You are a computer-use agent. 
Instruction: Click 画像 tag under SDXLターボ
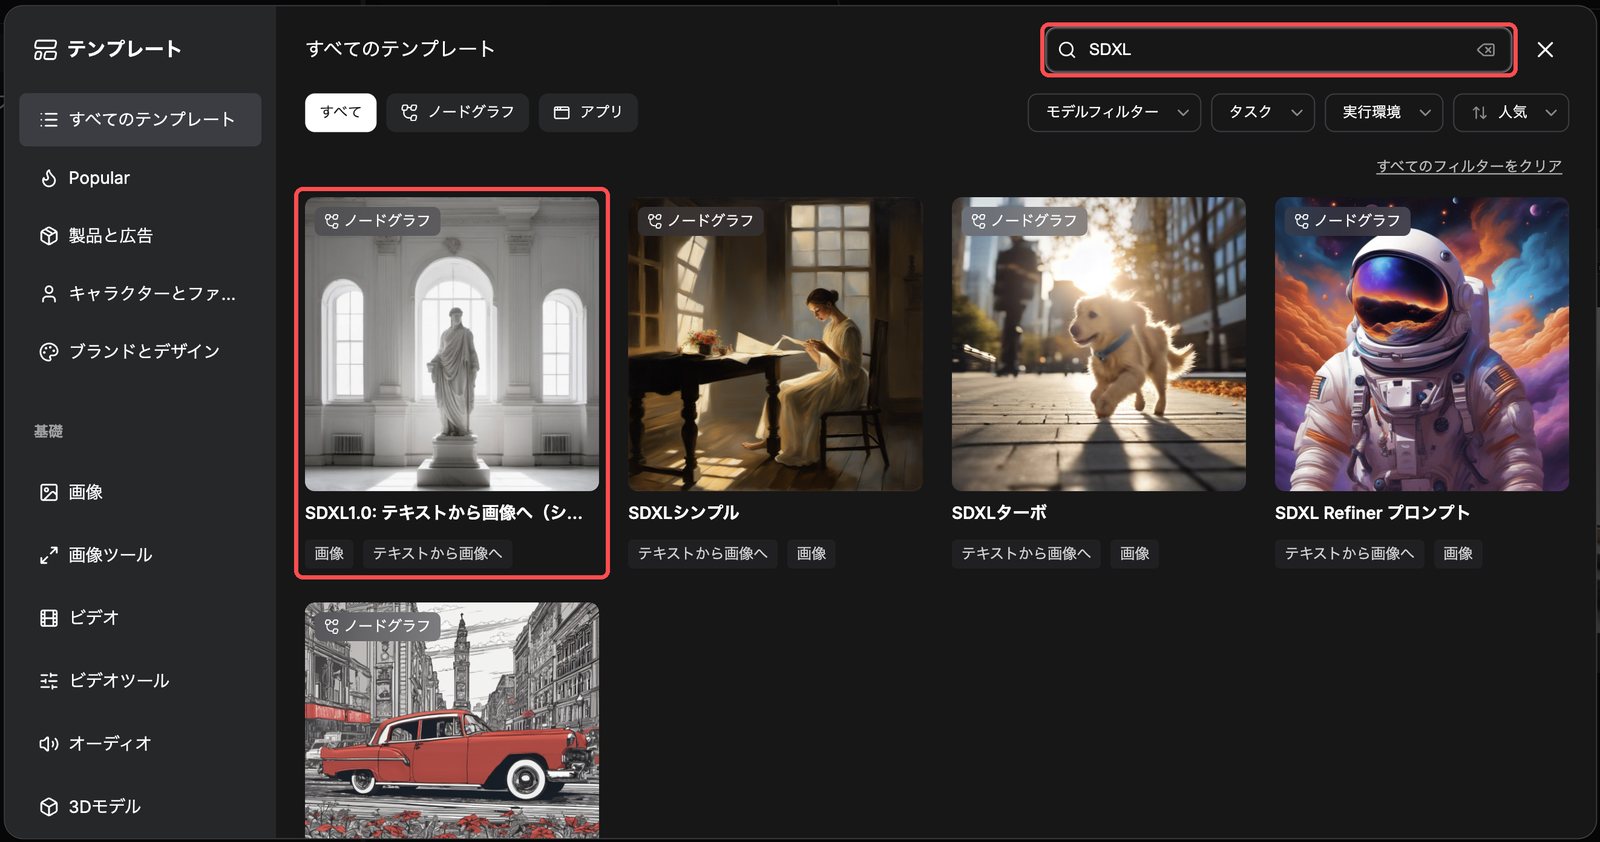(1134, 554)
